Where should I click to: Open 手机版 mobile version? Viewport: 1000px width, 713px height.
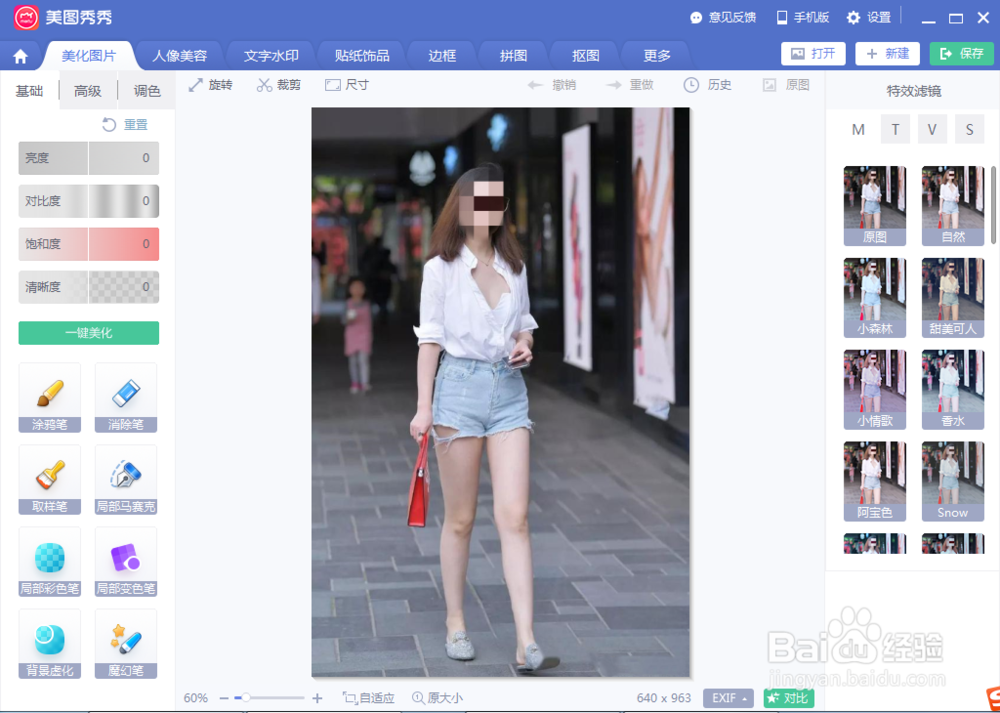point(802,18)
